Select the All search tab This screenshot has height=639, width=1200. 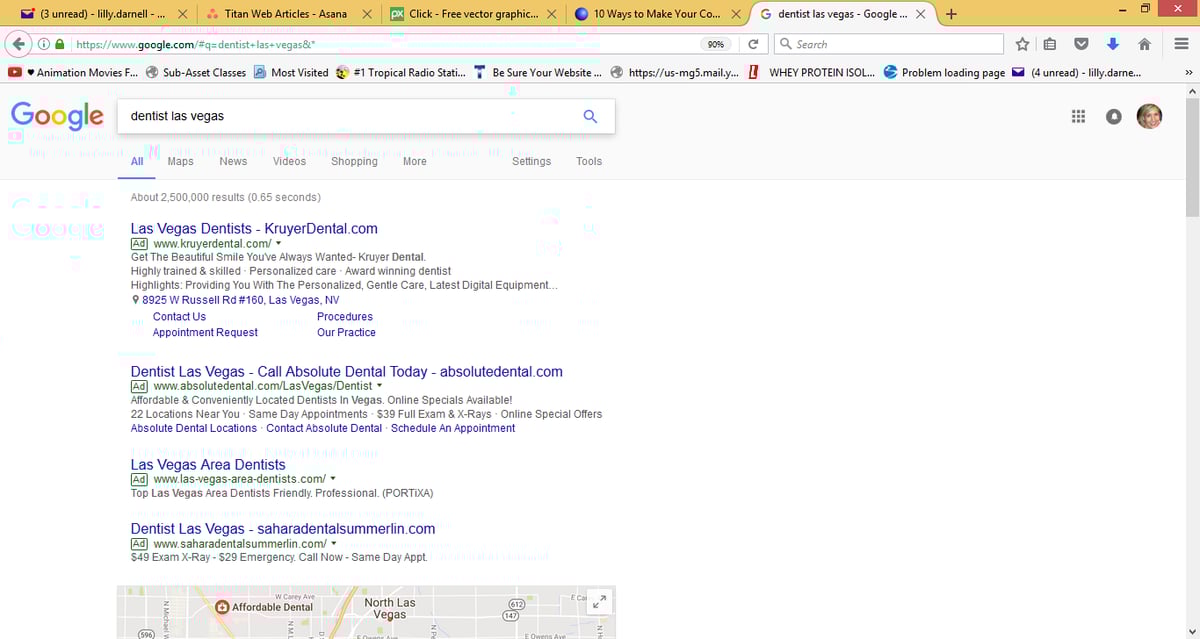(x=137, y=161)
